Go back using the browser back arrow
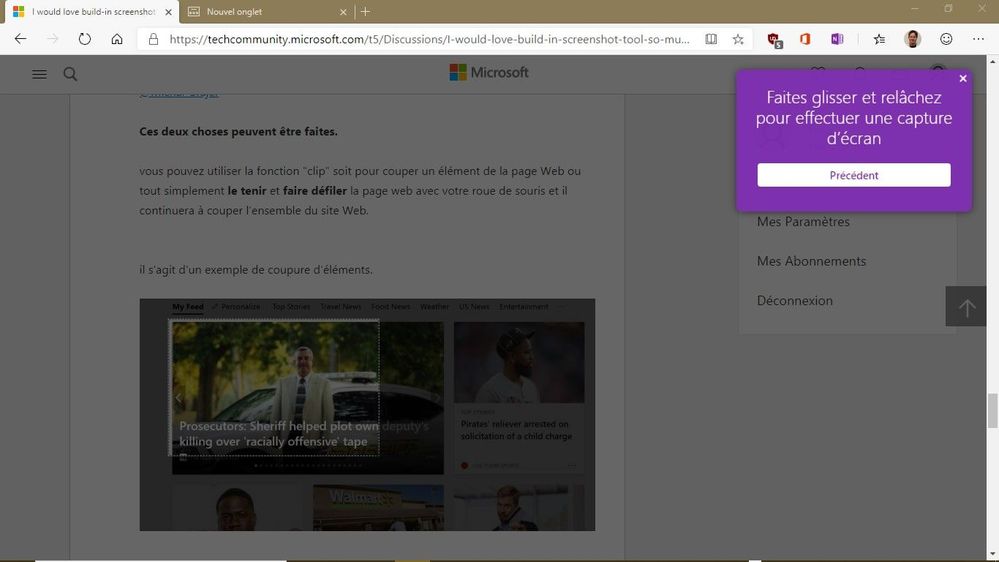 (20, 39)
